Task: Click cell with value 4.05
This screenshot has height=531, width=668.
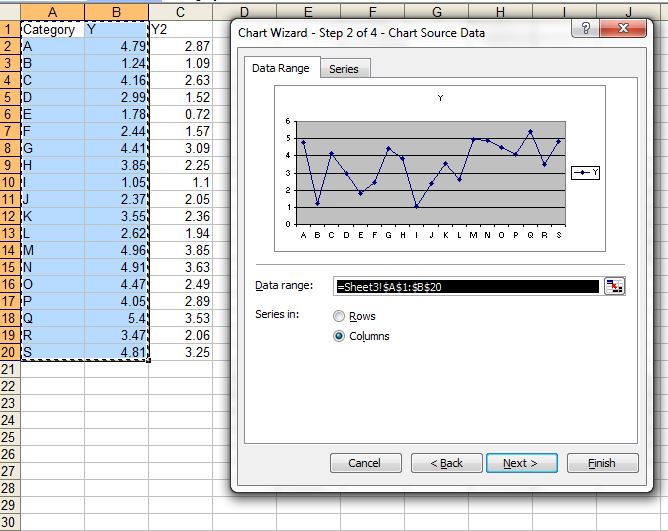Action: pos(116,301)
